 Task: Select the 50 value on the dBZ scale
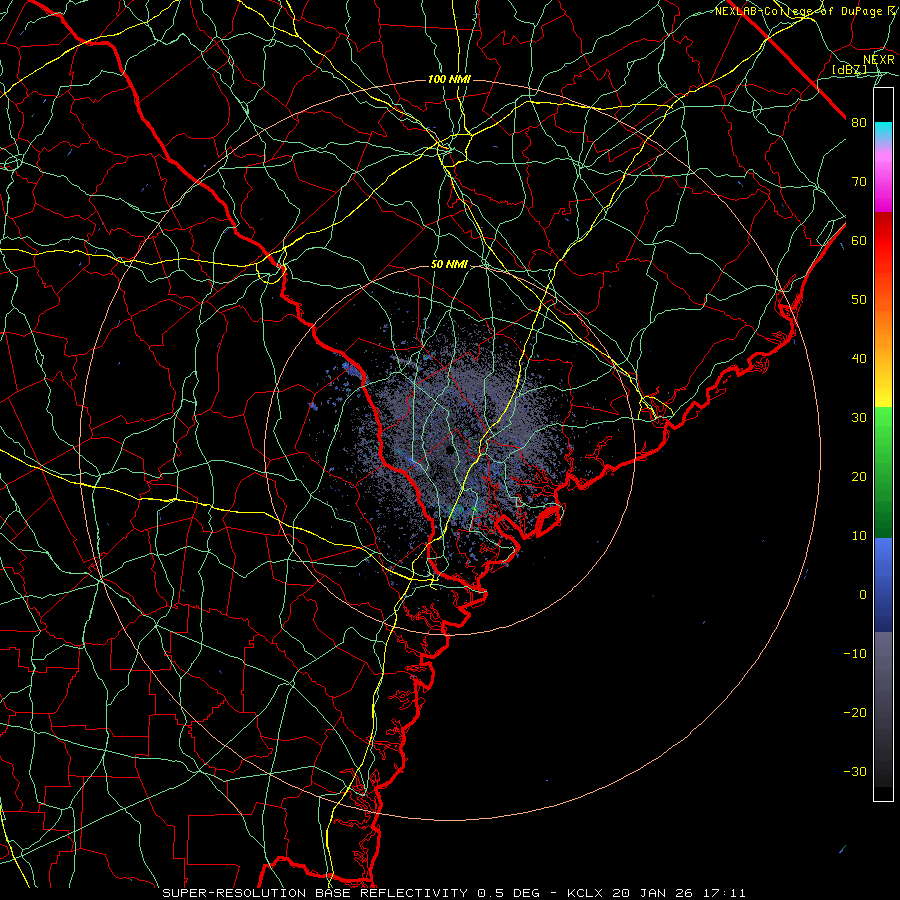pyautogui.click(x=859, y=300)
